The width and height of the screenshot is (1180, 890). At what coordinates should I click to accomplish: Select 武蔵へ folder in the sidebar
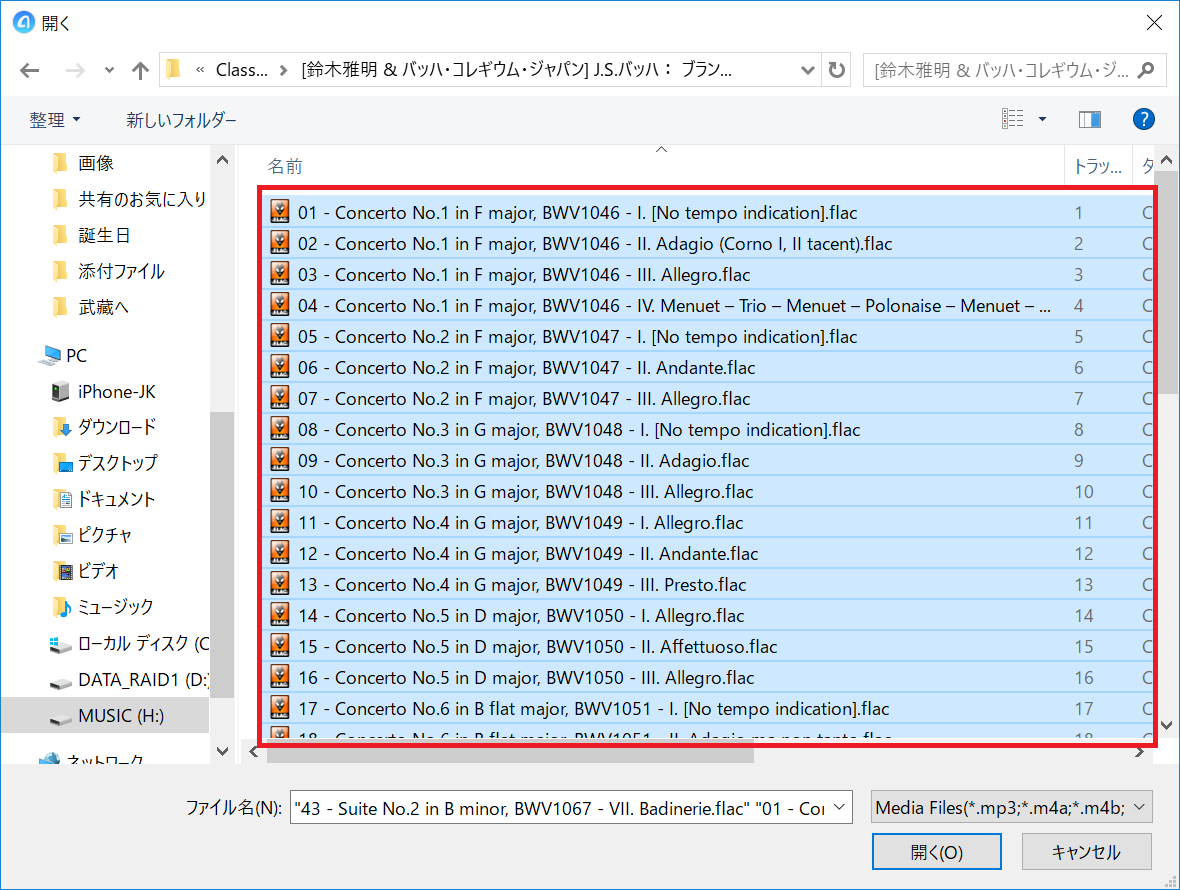(x=104, y=308)
